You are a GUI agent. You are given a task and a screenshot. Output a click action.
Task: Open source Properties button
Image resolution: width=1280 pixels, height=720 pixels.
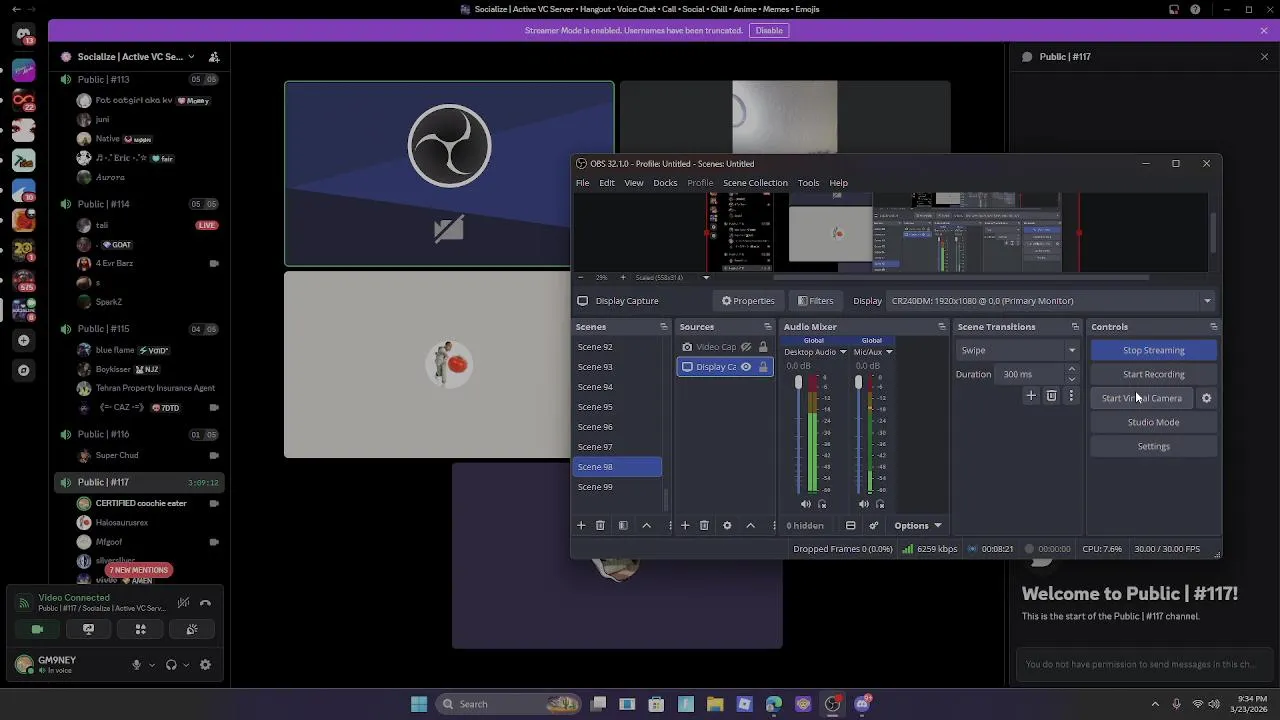748,301
